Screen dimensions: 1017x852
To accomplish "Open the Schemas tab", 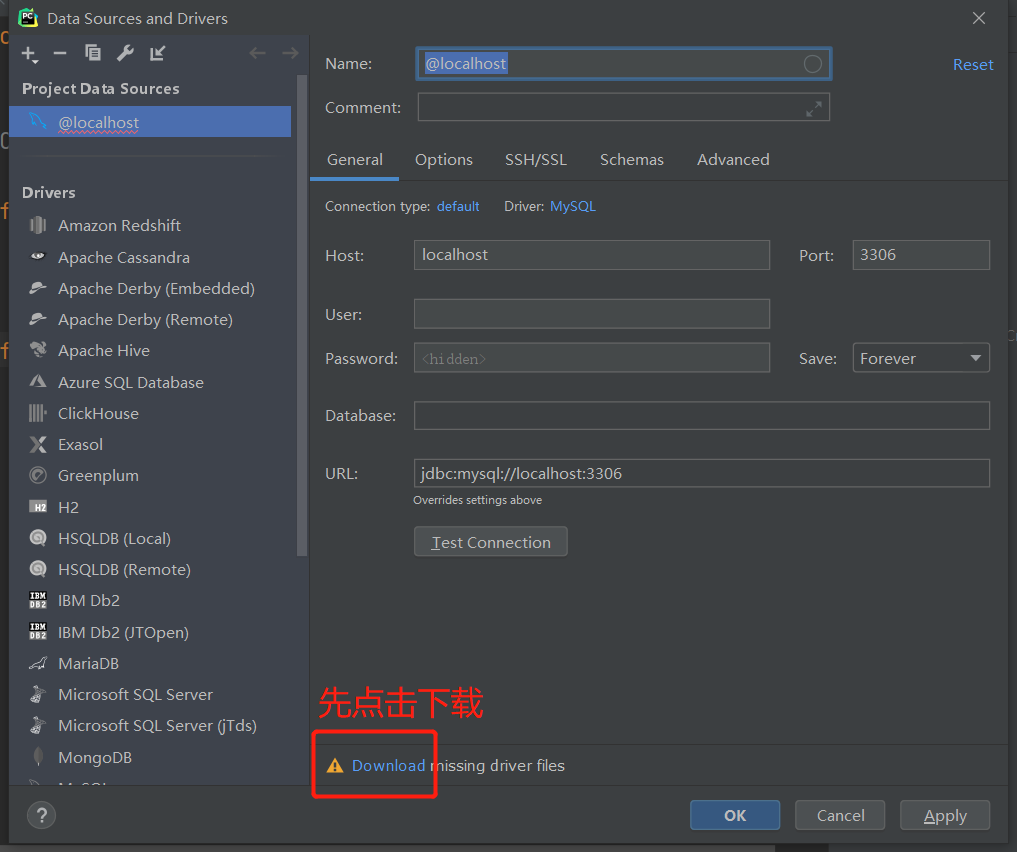I will point(632,160).
